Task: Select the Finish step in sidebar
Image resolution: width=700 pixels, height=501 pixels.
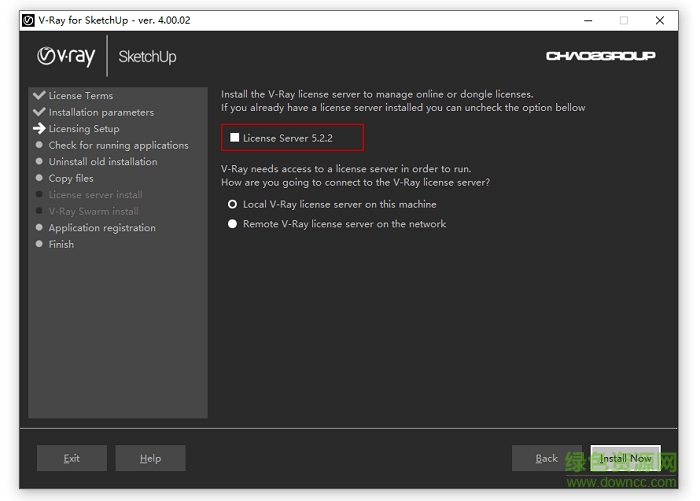Action: click(61, 244)
